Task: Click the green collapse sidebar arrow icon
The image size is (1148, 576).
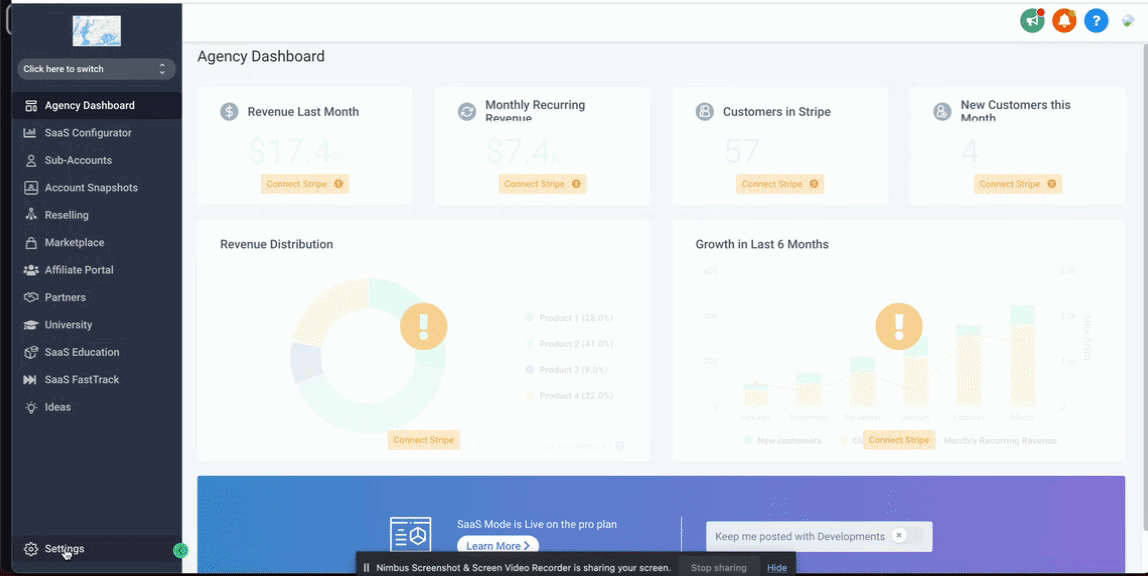Action: [x=180, y=550]
